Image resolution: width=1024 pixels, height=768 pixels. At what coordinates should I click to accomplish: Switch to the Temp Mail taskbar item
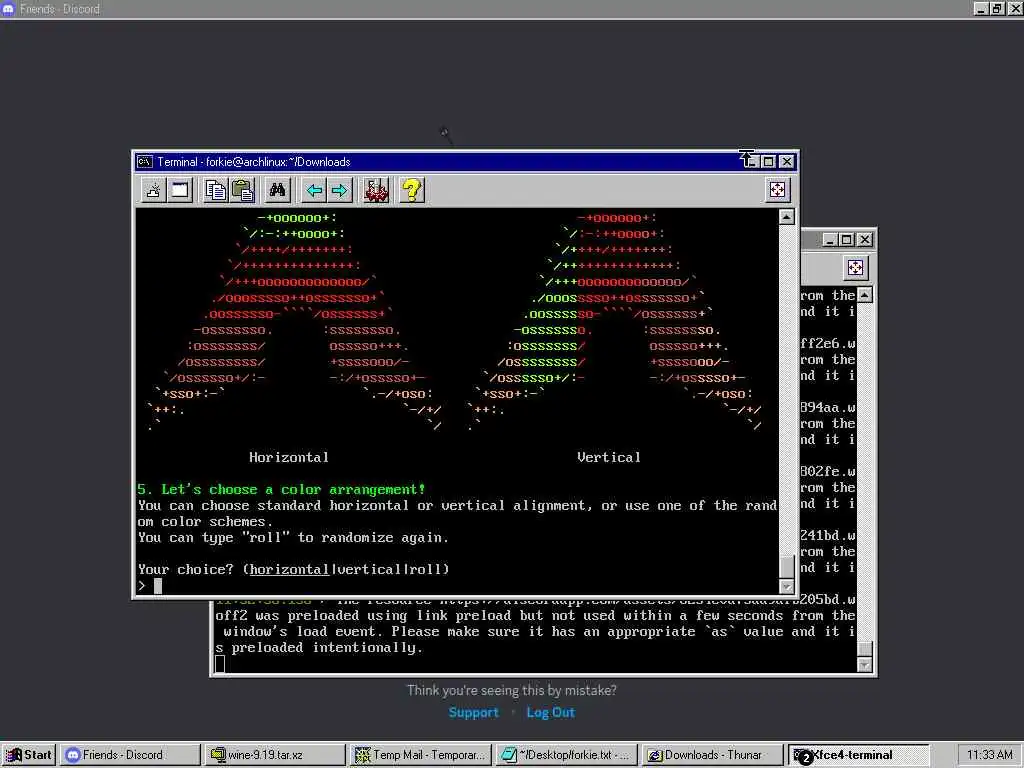[x=420, y=755]
